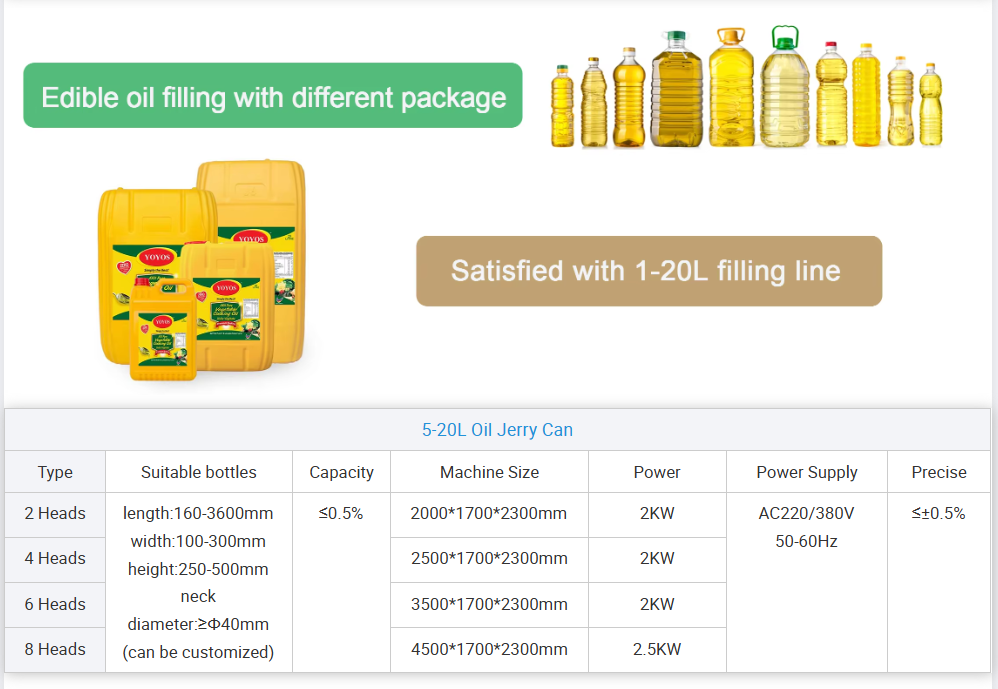Screen dimensions: 998x689
Task: Select the 'Suitable bottles' column header
Action: (x=198, y=472)
